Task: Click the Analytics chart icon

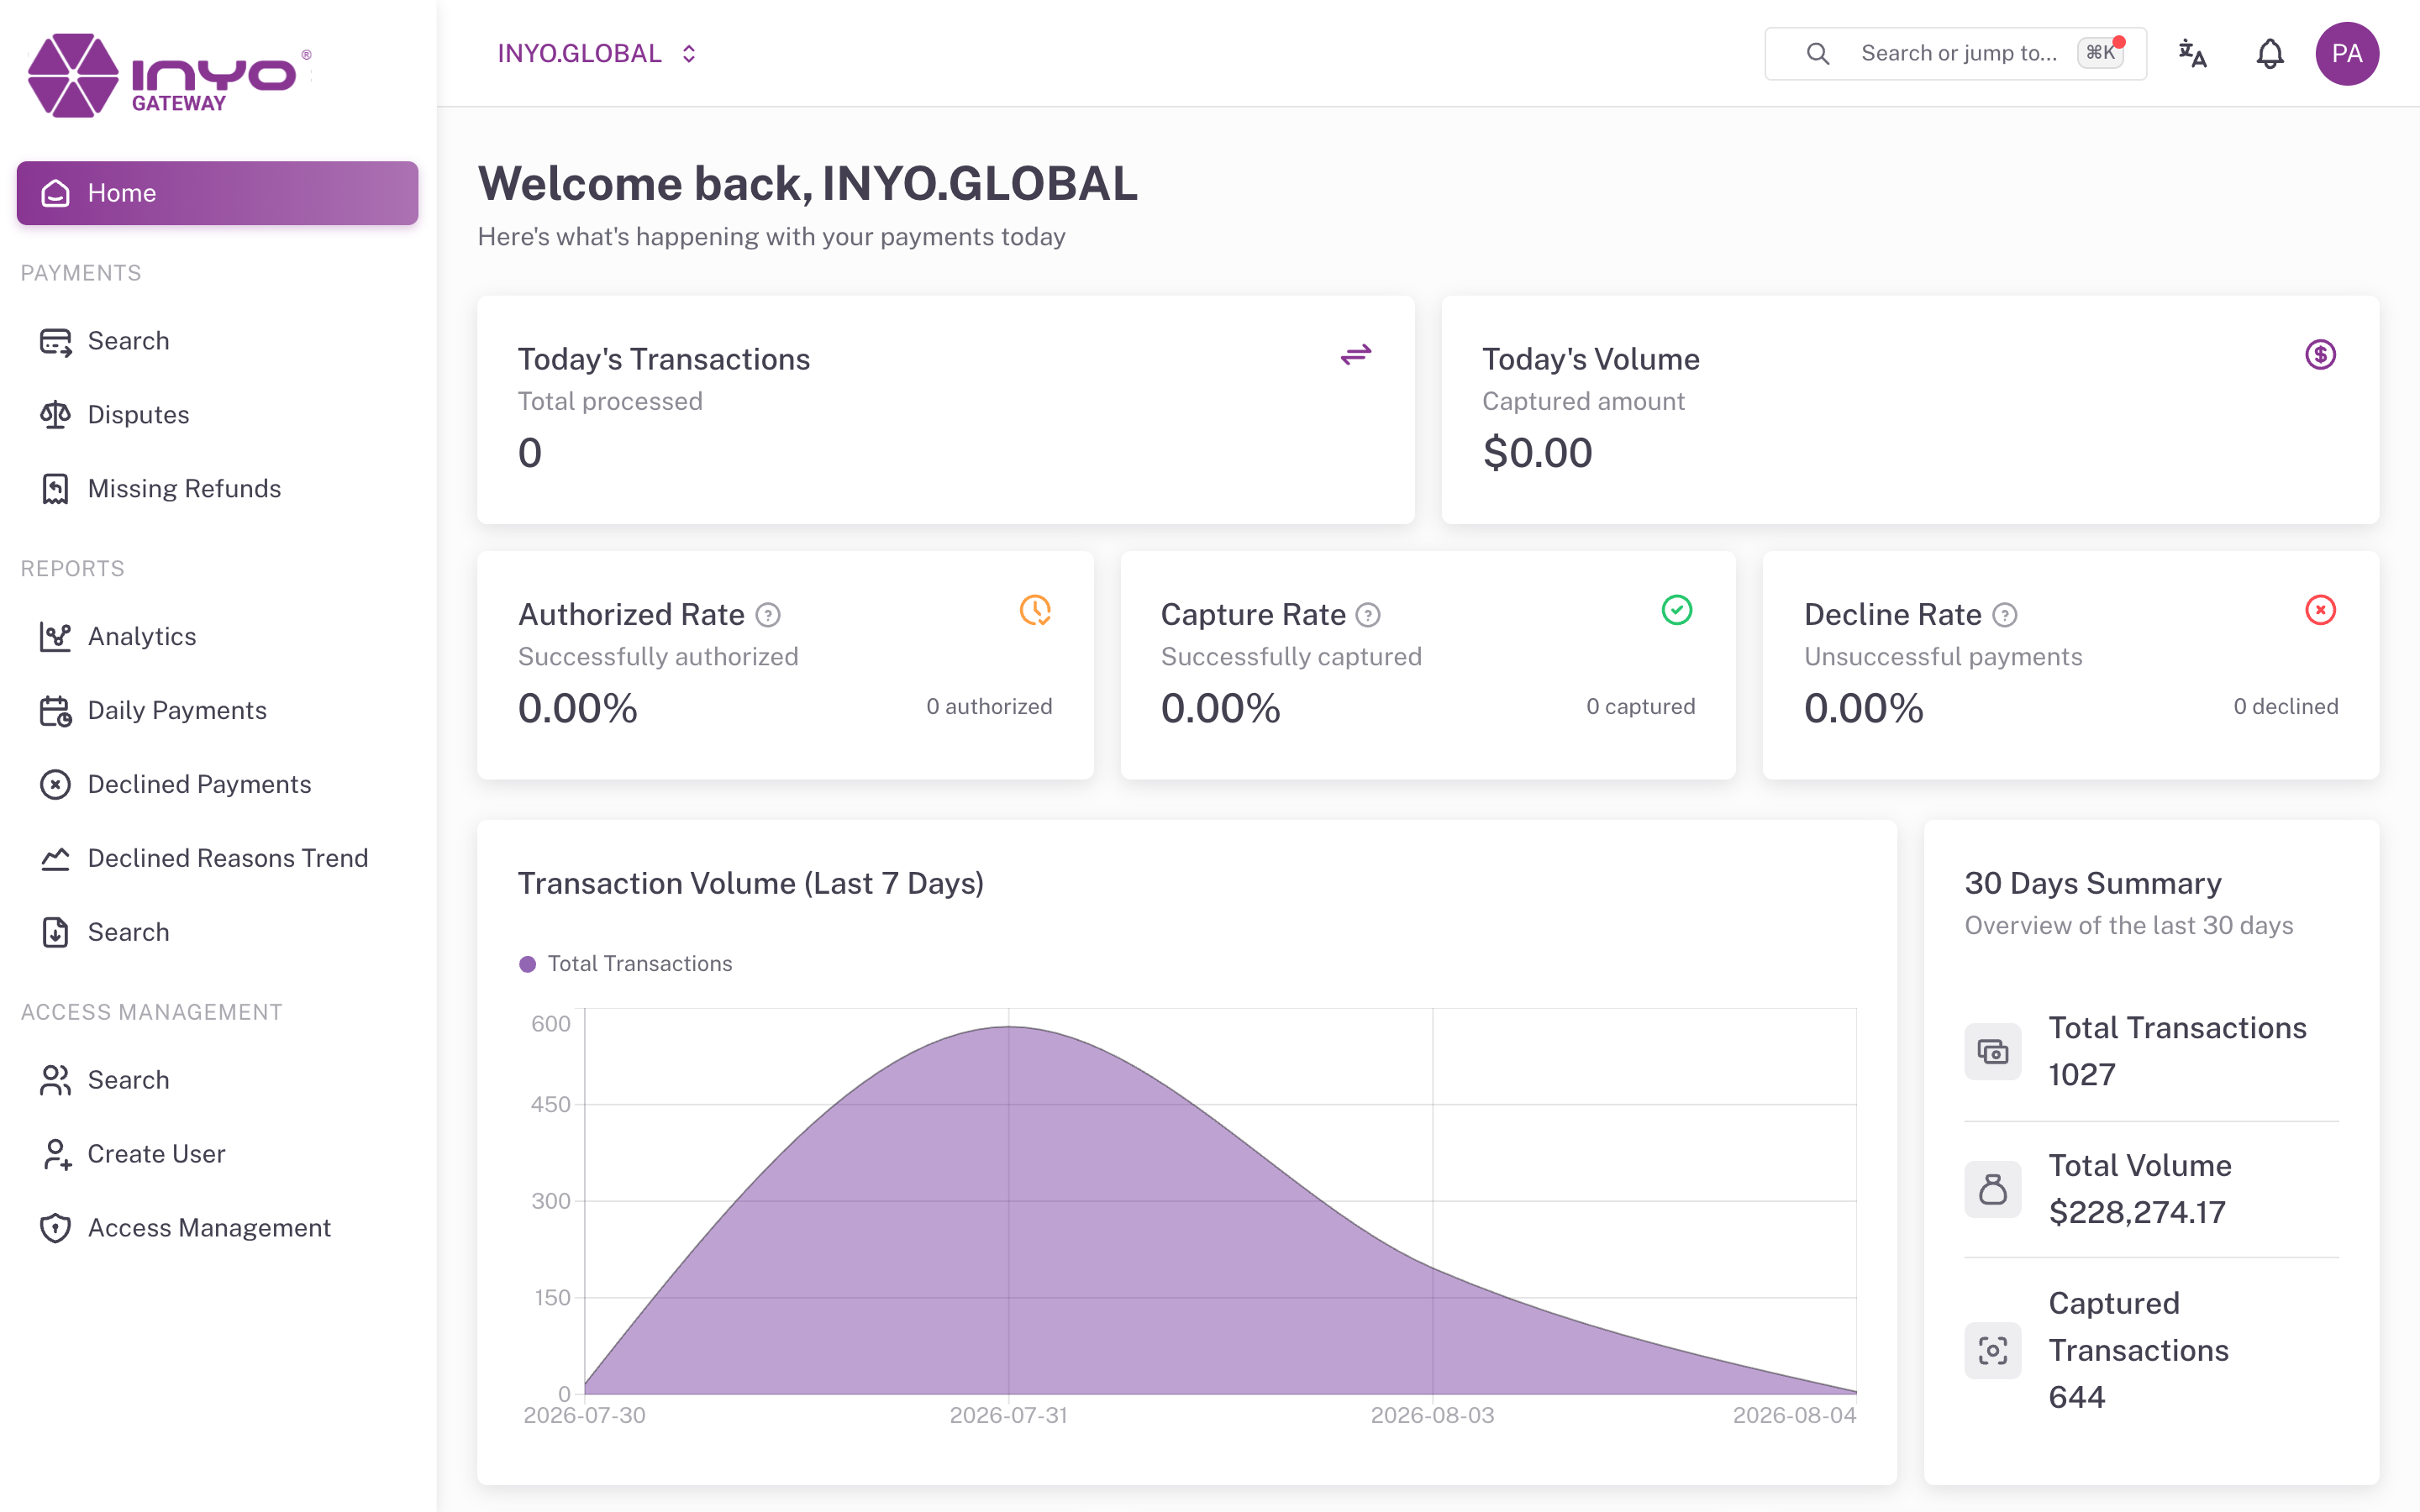Action: pos(55,637)
